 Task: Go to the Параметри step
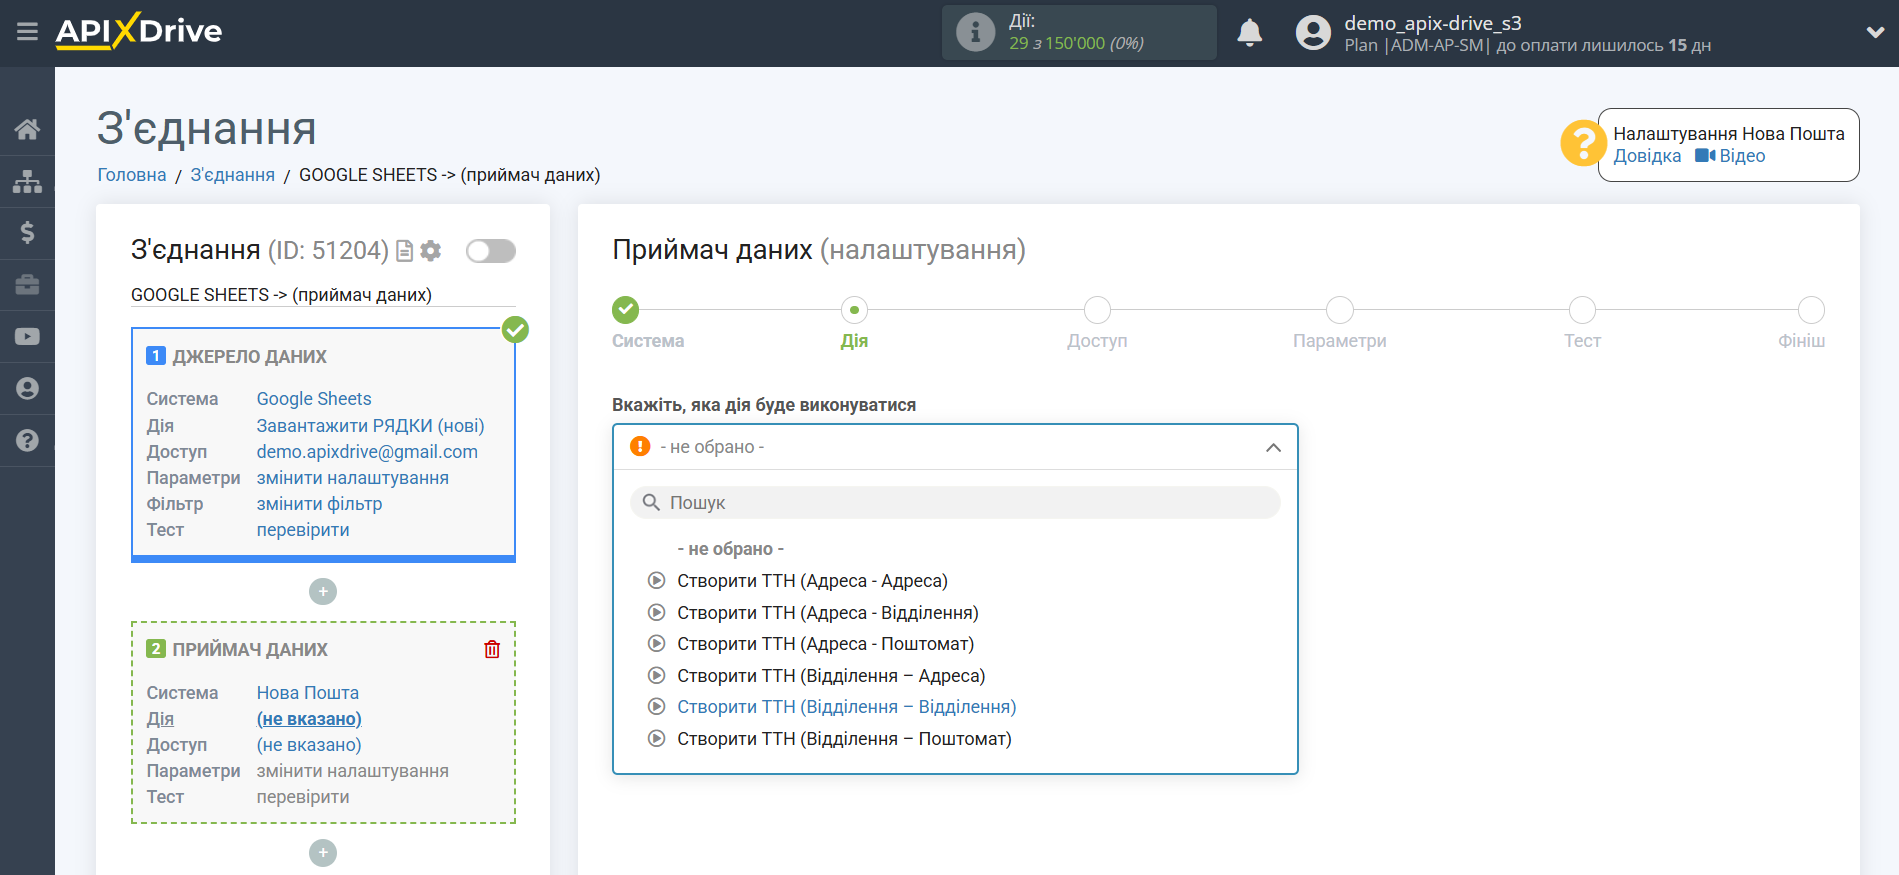pyautogui.click(x=1340, y=310)
